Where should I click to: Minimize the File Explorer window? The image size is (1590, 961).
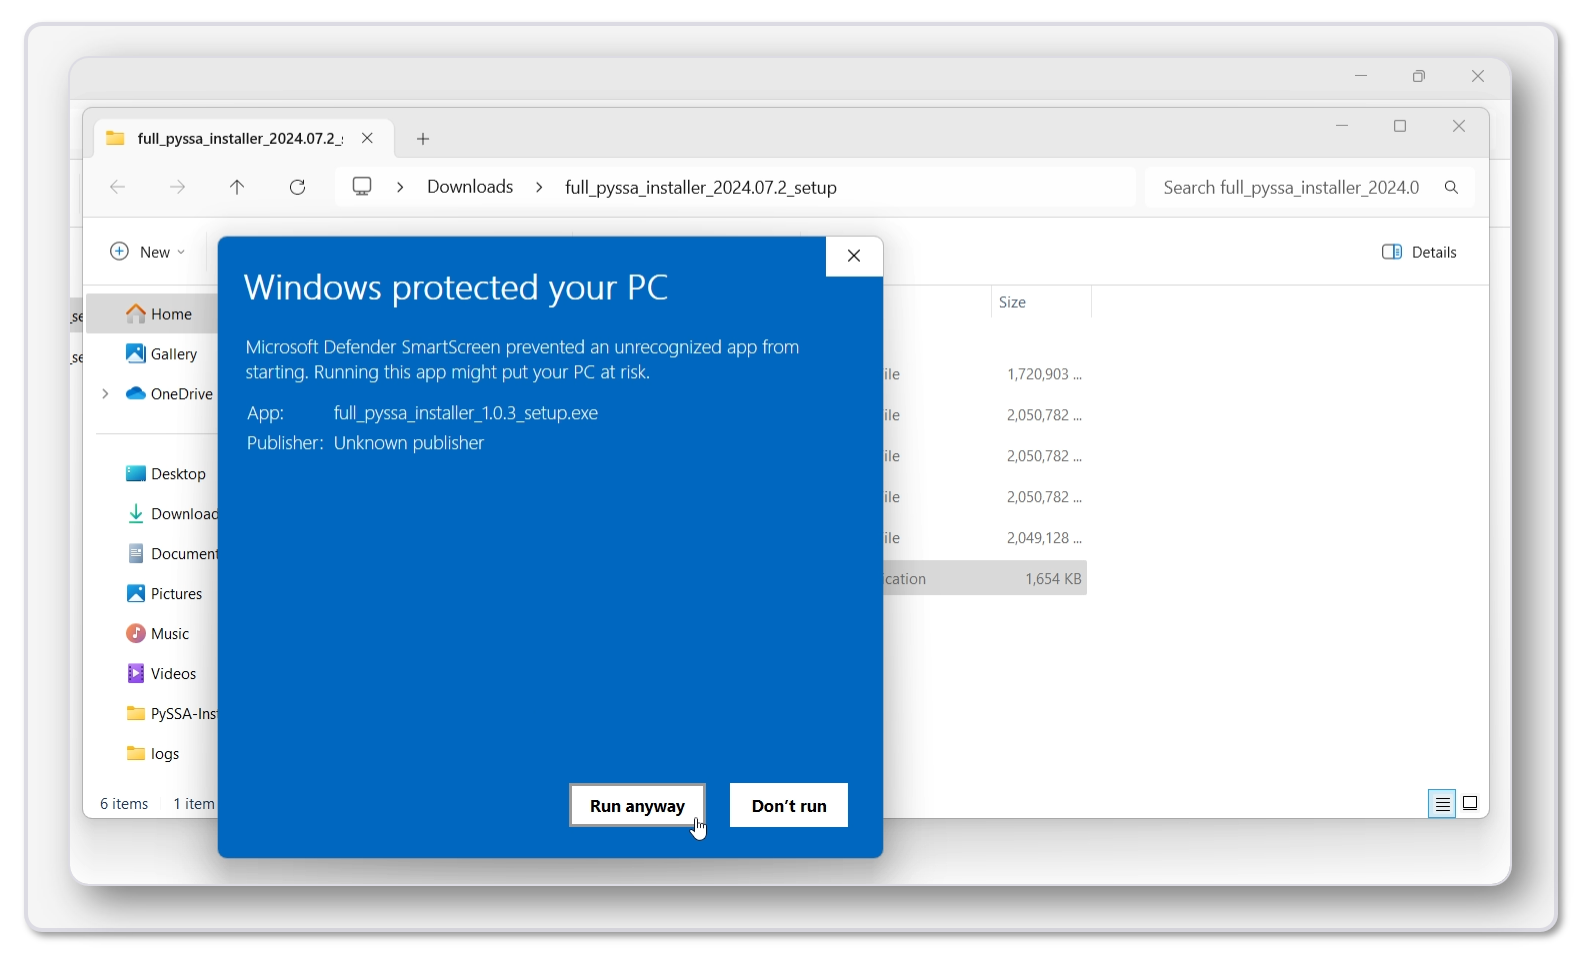pos(1342,126)
